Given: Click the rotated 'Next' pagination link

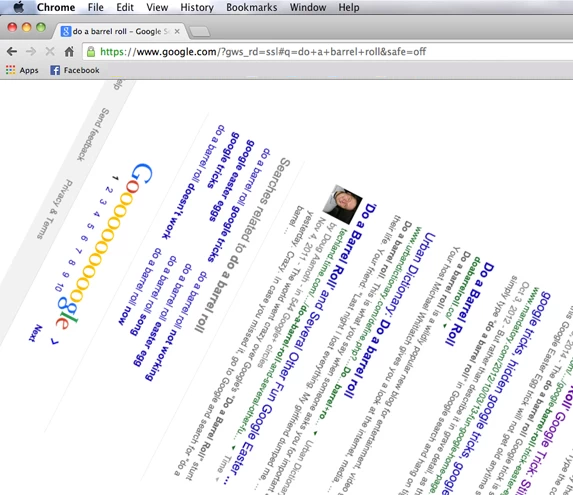Looking at the screenshot, I should click(x=35, y=333).
